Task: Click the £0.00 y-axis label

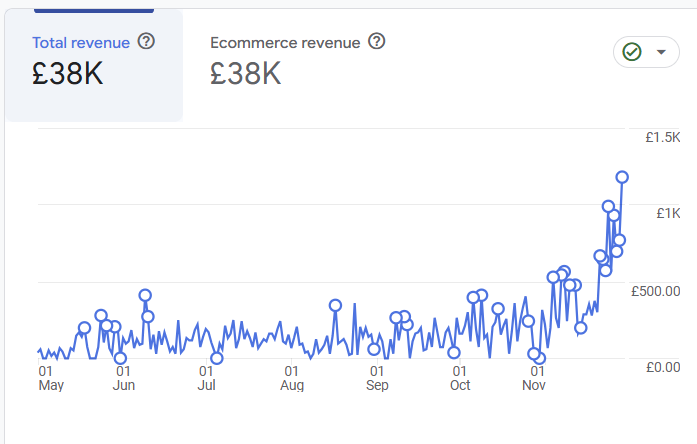Action: point(662,367)
